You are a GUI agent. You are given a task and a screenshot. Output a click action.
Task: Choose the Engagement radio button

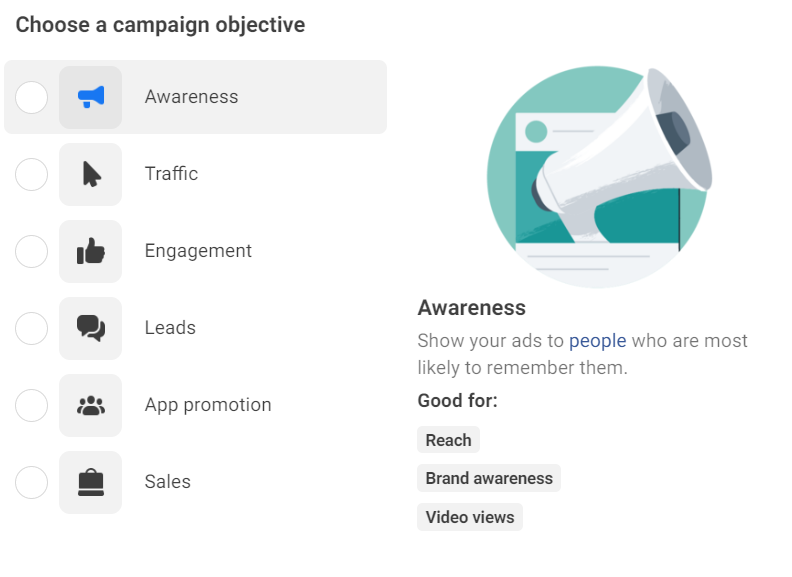point(31,251)
